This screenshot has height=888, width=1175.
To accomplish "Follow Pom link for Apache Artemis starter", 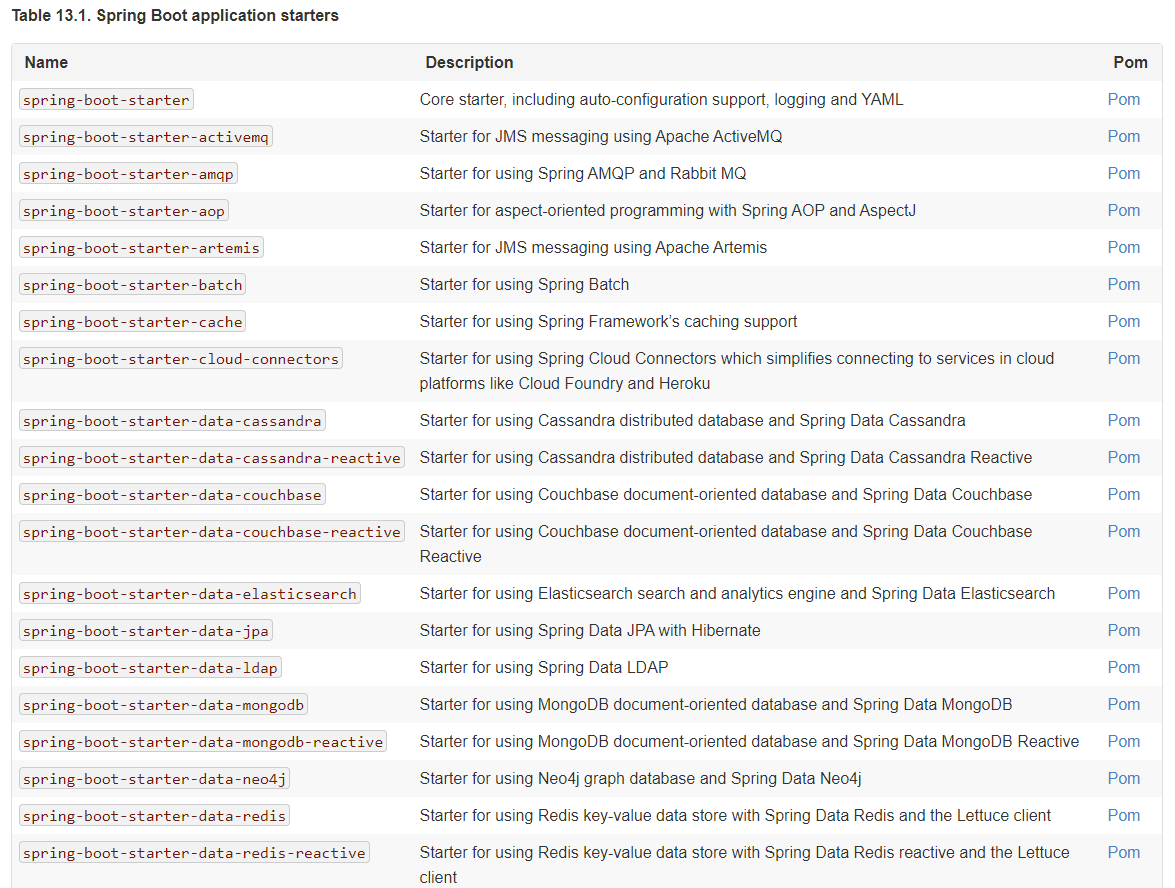I will 1123,247.
